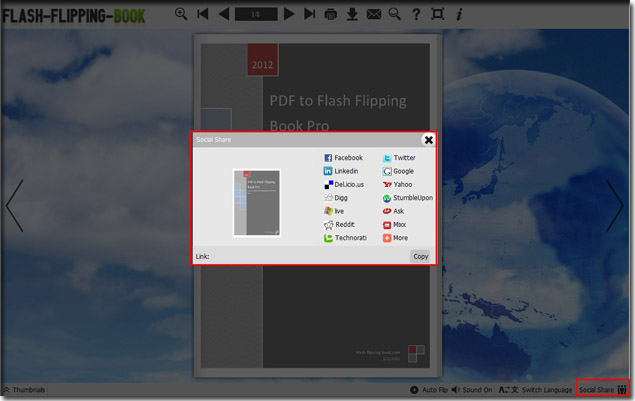Share on StumbleUpon
Image resolution: width=635 pixels, height=401 pixels.
pyautogui.click(x=407, y=198)
